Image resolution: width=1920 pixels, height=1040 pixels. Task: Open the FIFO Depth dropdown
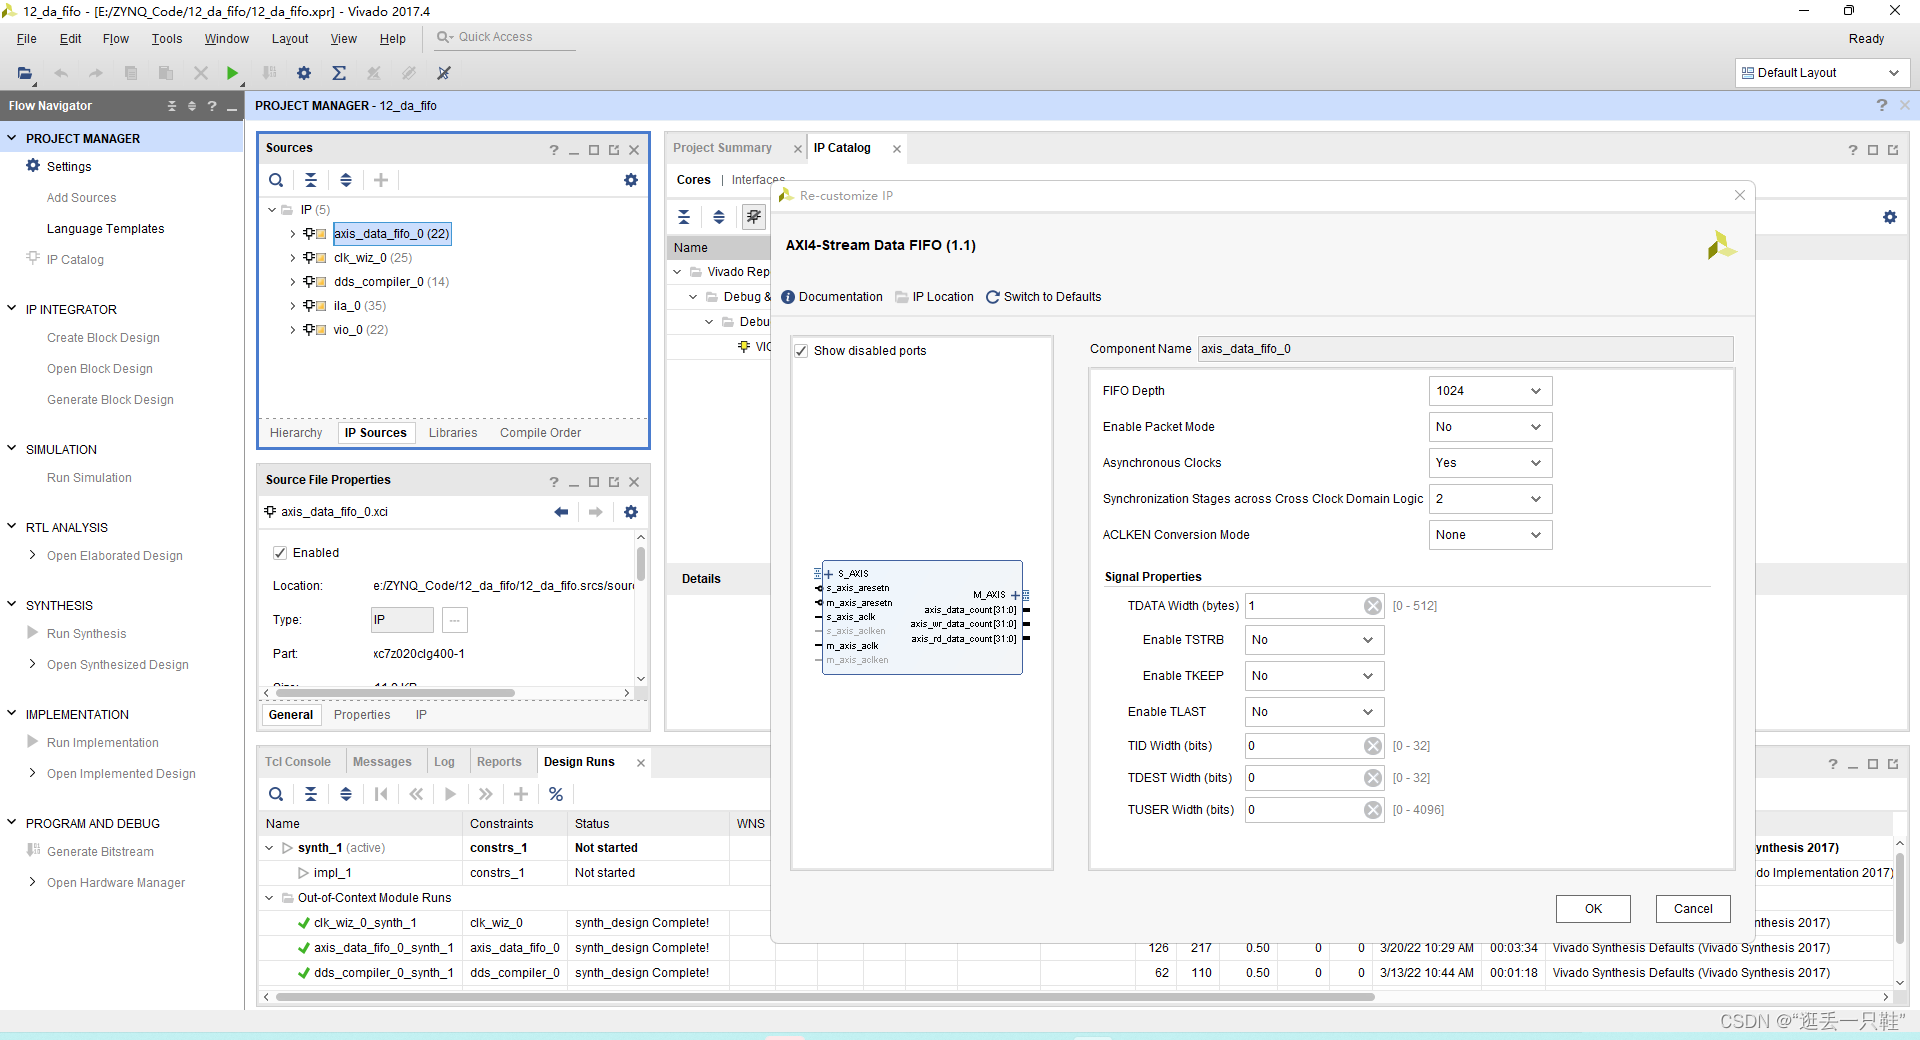[x=1490, y=391]
